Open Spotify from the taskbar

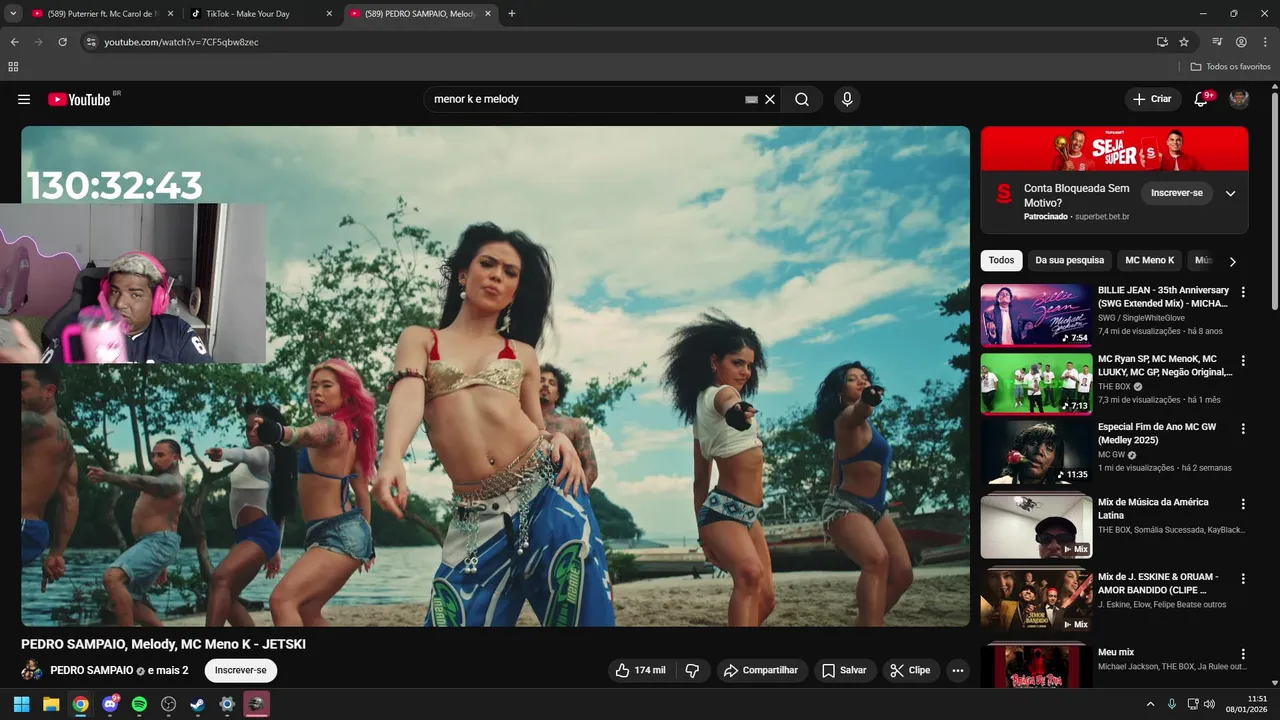[139, 704]
